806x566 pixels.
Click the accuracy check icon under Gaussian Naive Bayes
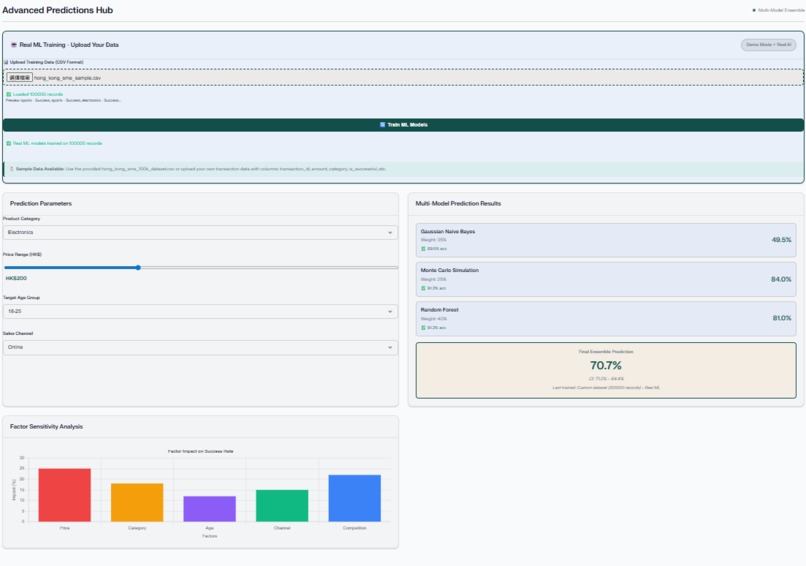tap(424, 249)
